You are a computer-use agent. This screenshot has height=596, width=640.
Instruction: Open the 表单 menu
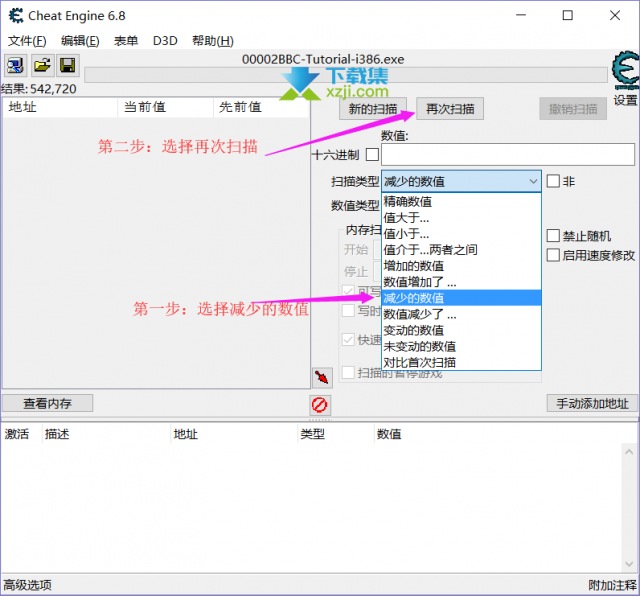pos(126,41)
